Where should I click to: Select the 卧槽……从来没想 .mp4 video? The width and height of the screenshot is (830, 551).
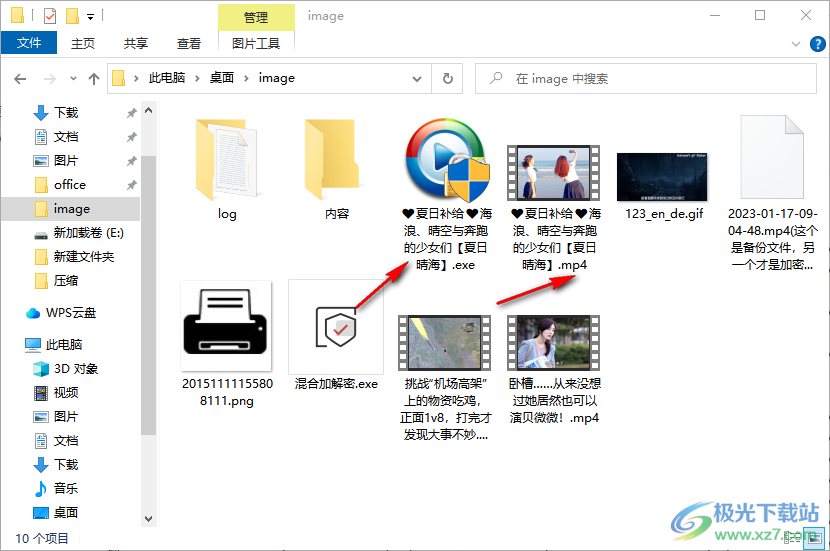554,369
